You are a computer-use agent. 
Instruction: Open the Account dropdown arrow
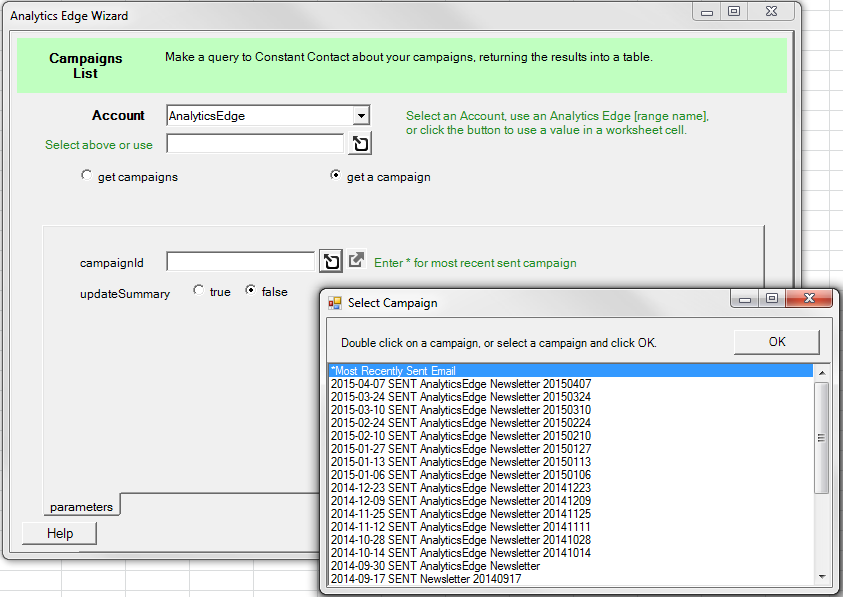pyautogui.click(x=361, y=116)
